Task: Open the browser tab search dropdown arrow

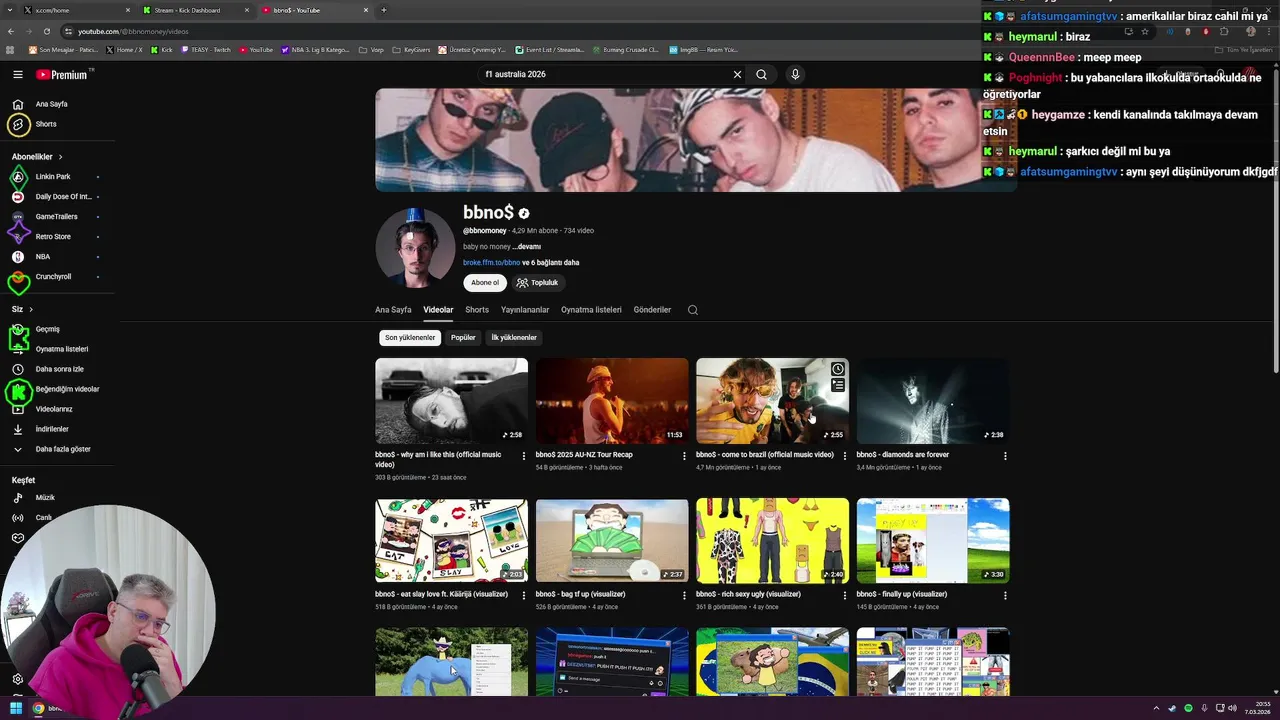Action: pos(11,10)
